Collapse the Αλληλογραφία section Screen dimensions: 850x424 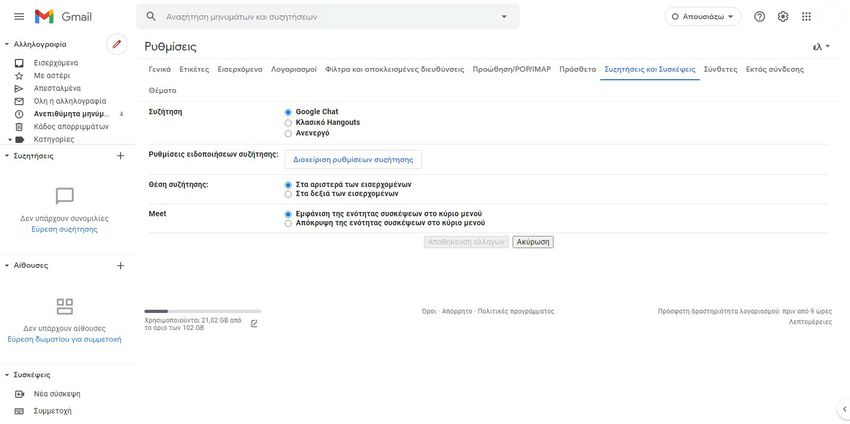tap(7, 44)
